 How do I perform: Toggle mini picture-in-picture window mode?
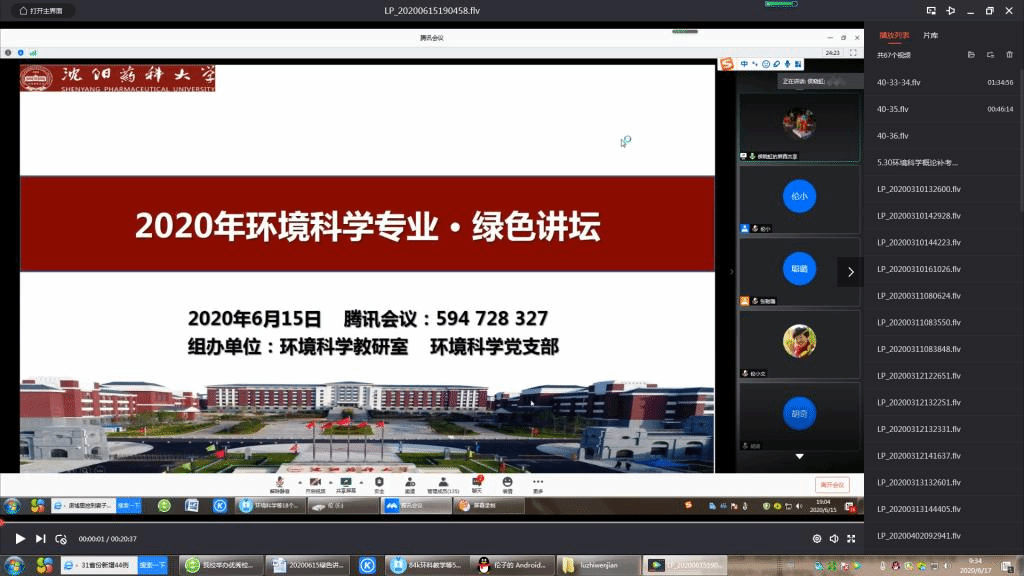(930, 11)
